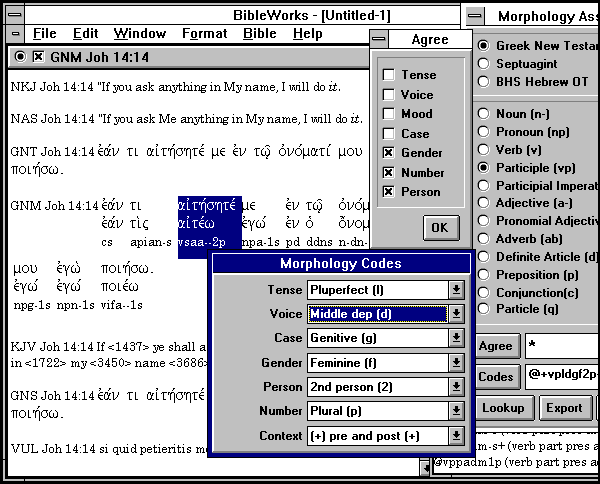Select Preposition (p) radio button
Image resolution: width=600 pixels, height=484 pixels.
point(484,275)
